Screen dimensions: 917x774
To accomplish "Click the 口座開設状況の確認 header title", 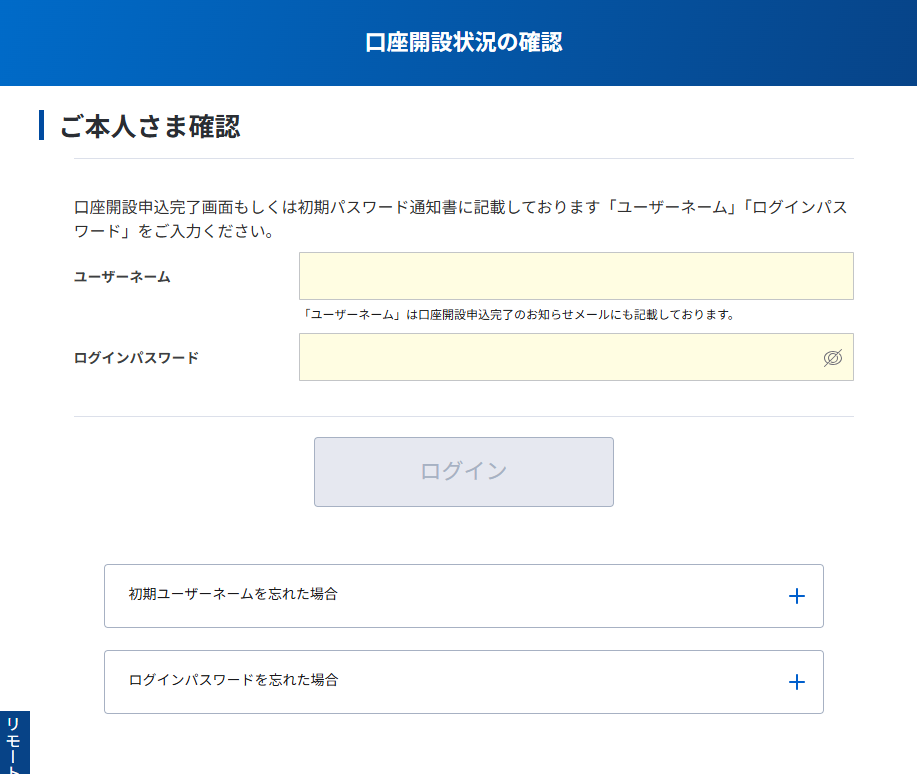I will point(463,42).
